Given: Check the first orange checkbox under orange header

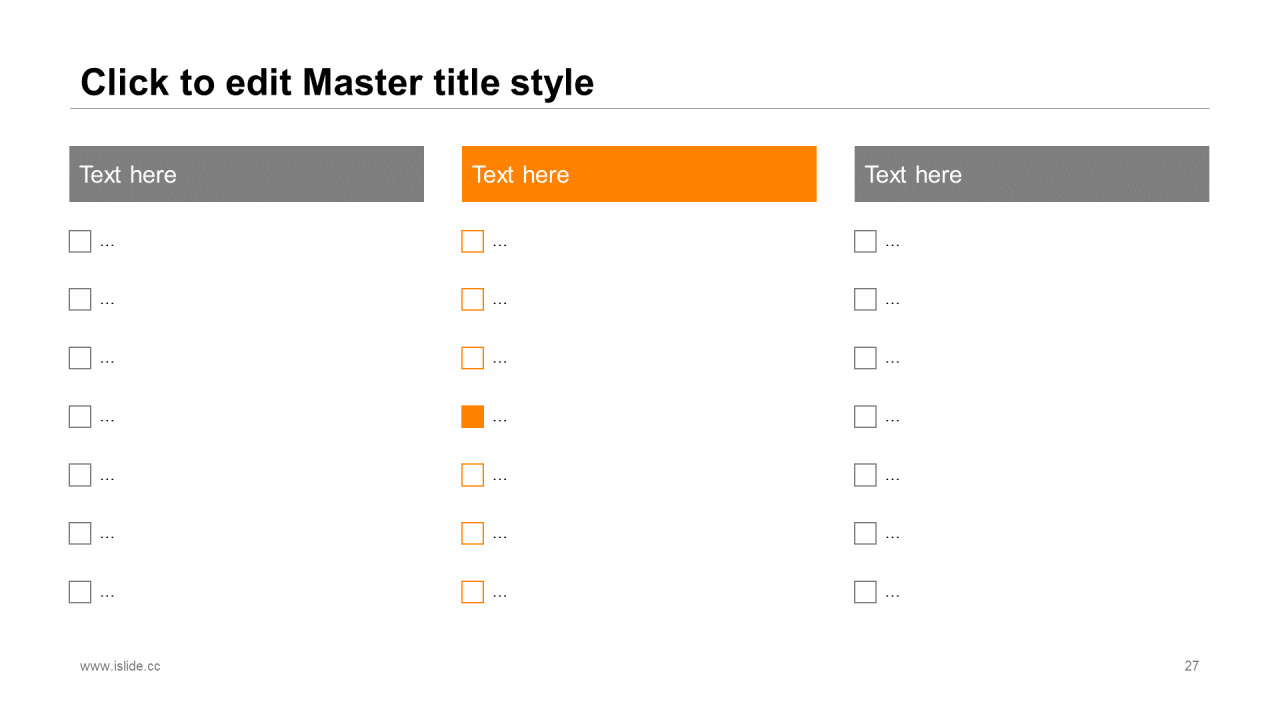Looking at the screenshot, I should [473, 241].
